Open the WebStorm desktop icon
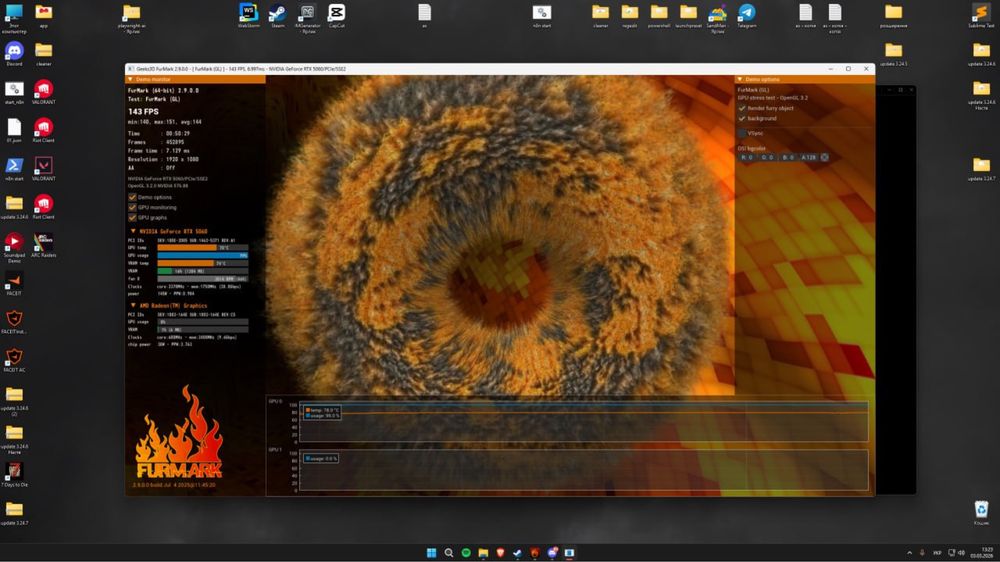The height and width of the screenshot is (562, 1000). pyautogui.click(x=248, y=13)
